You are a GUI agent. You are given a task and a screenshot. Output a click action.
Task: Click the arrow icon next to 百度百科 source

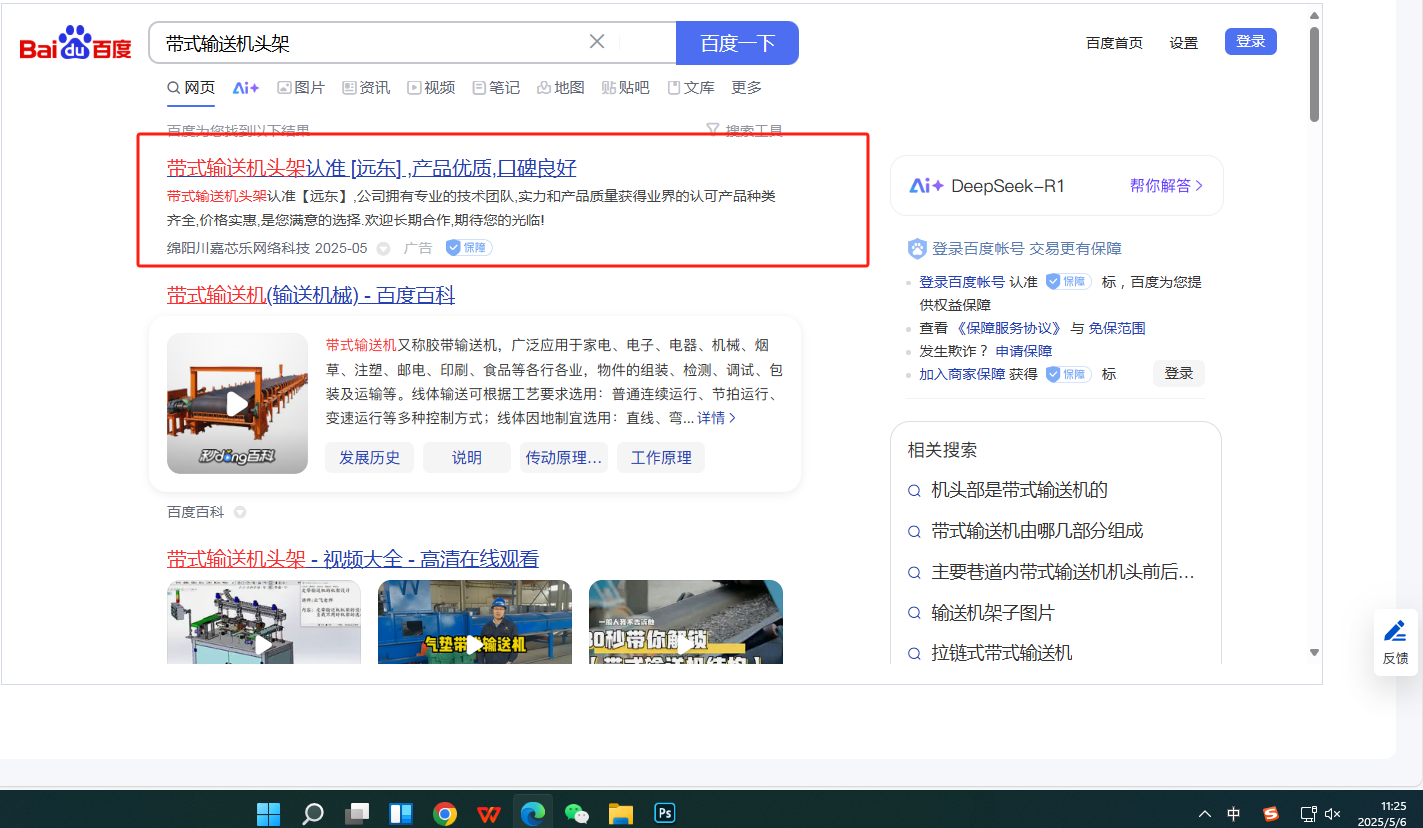coord(240,512)
